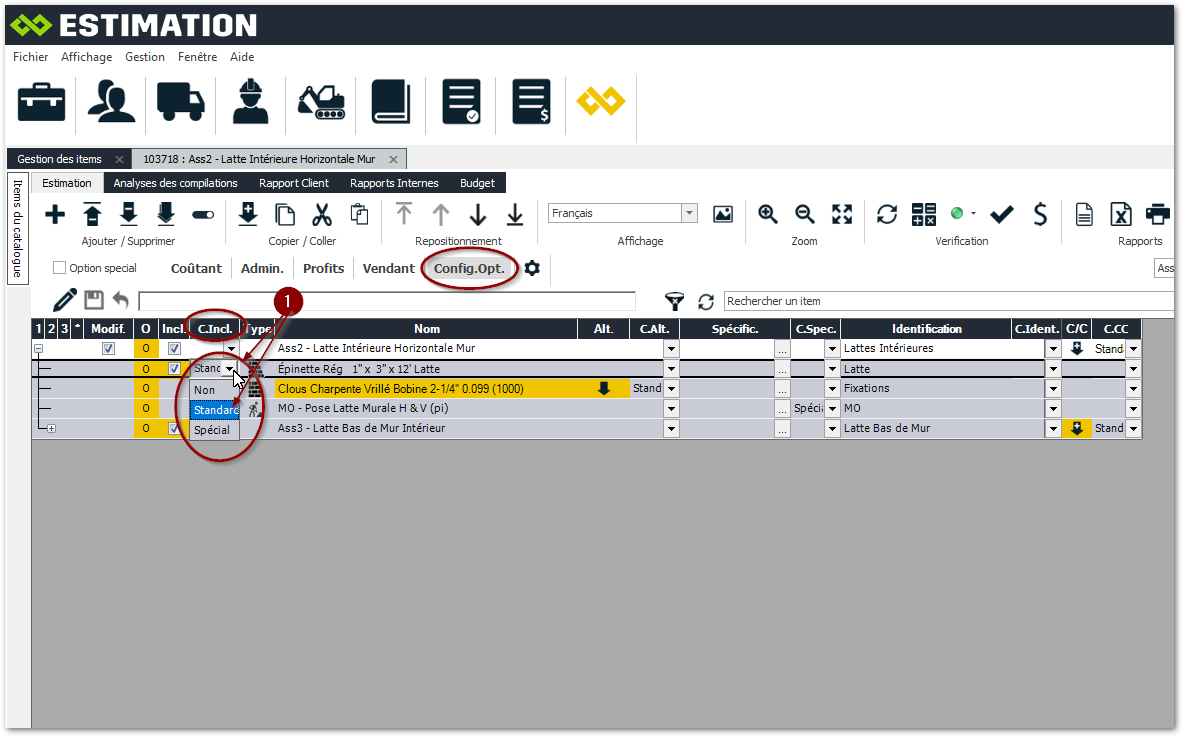The height and width of the screenshot is (737, 1183).
Task: Open the excavator equipment icon
Action: click(322, 102)
